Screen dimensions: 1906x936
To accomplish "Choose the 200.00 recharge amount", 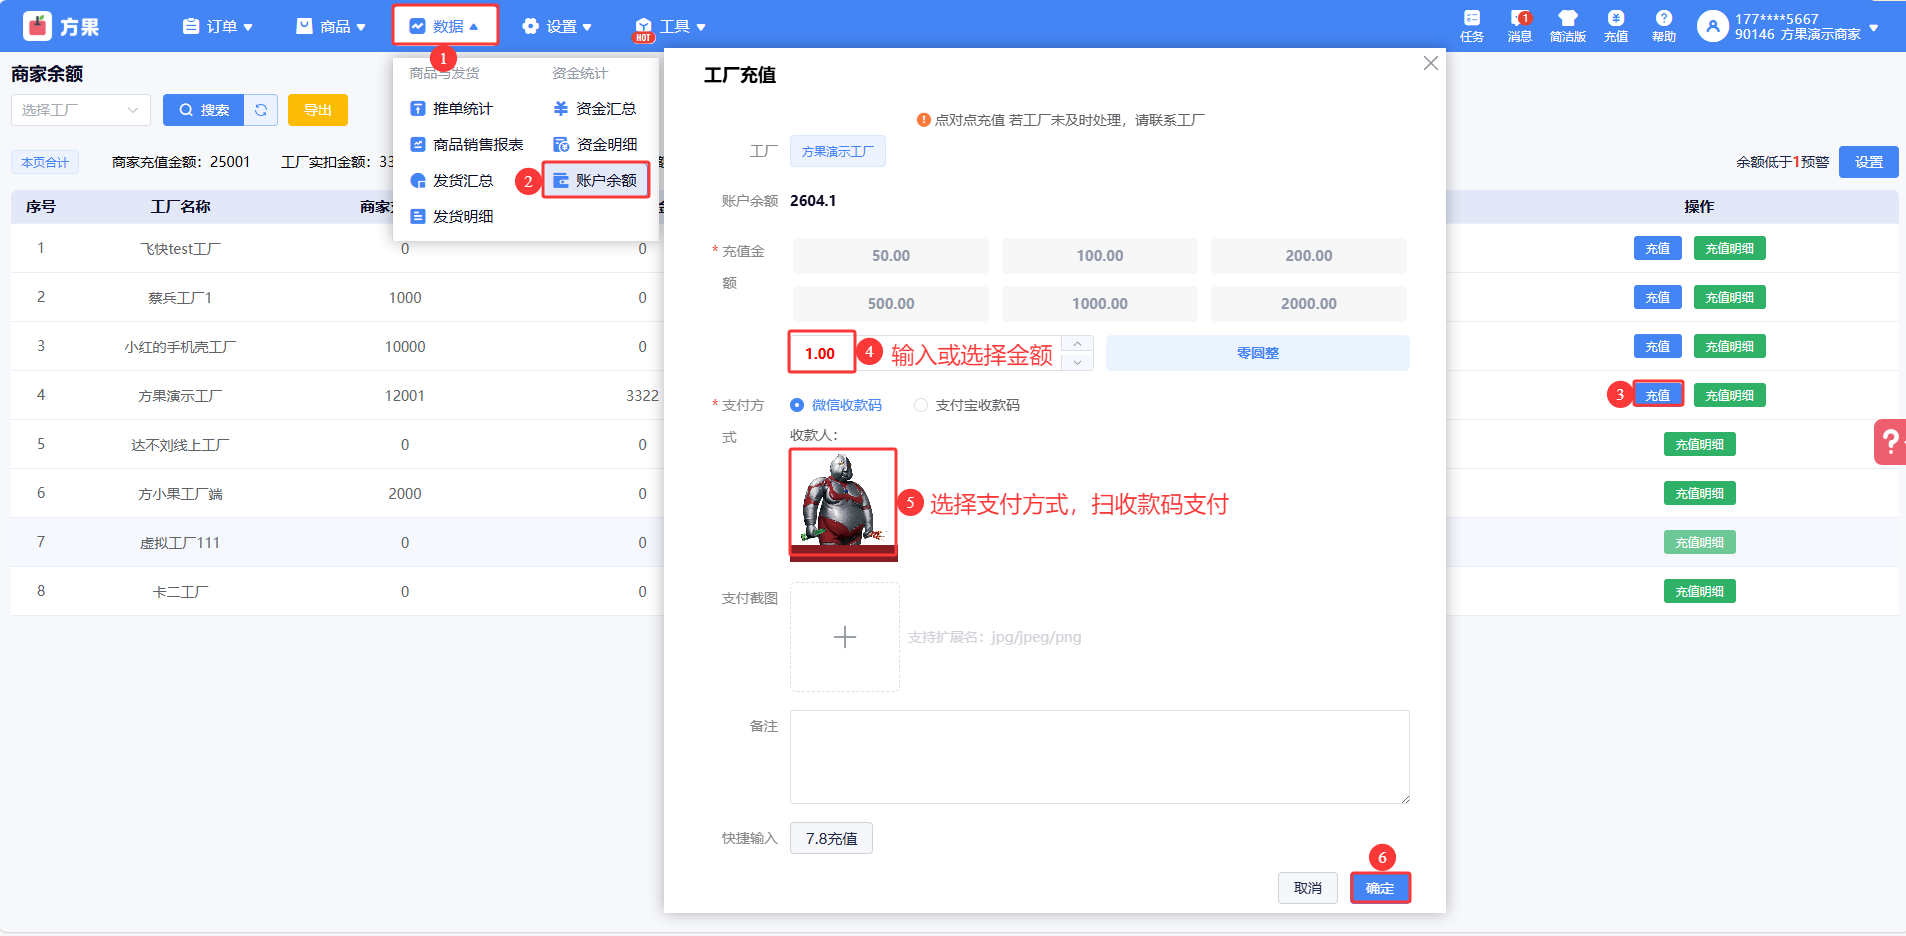I will pyautogui.click(x=1309, y=256).
